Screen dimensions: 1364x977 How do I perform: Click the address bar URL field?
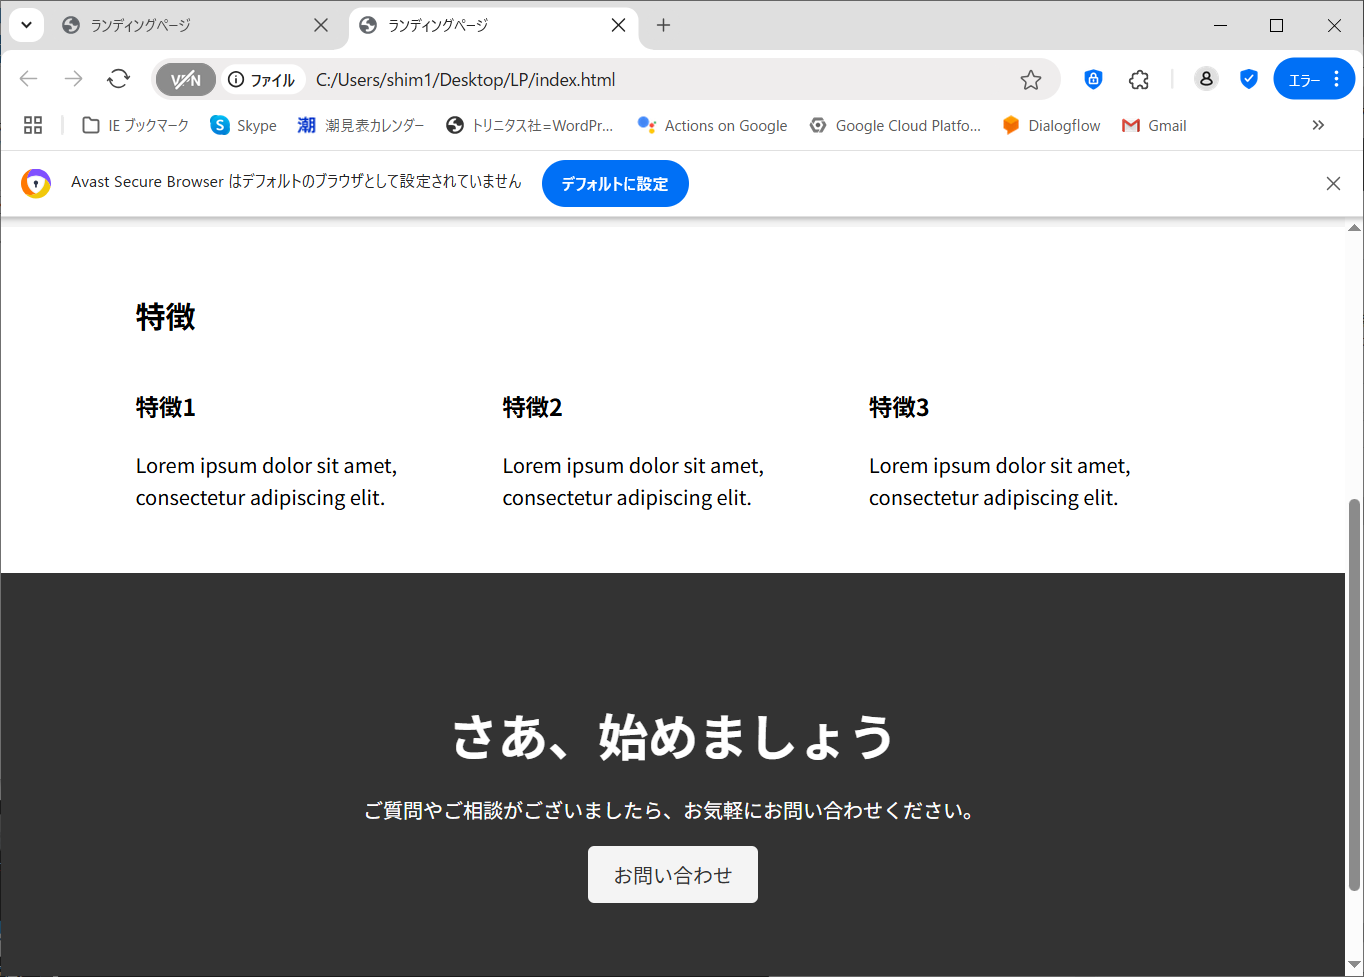660,80
